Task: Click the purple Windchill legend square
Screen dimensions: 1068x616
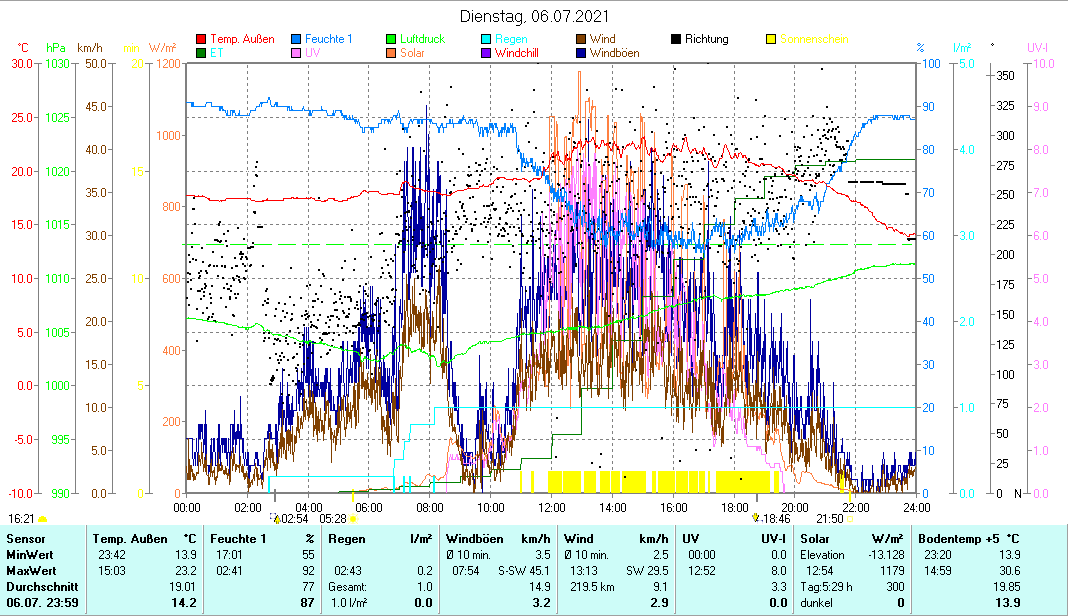Action: pos(486,53)
